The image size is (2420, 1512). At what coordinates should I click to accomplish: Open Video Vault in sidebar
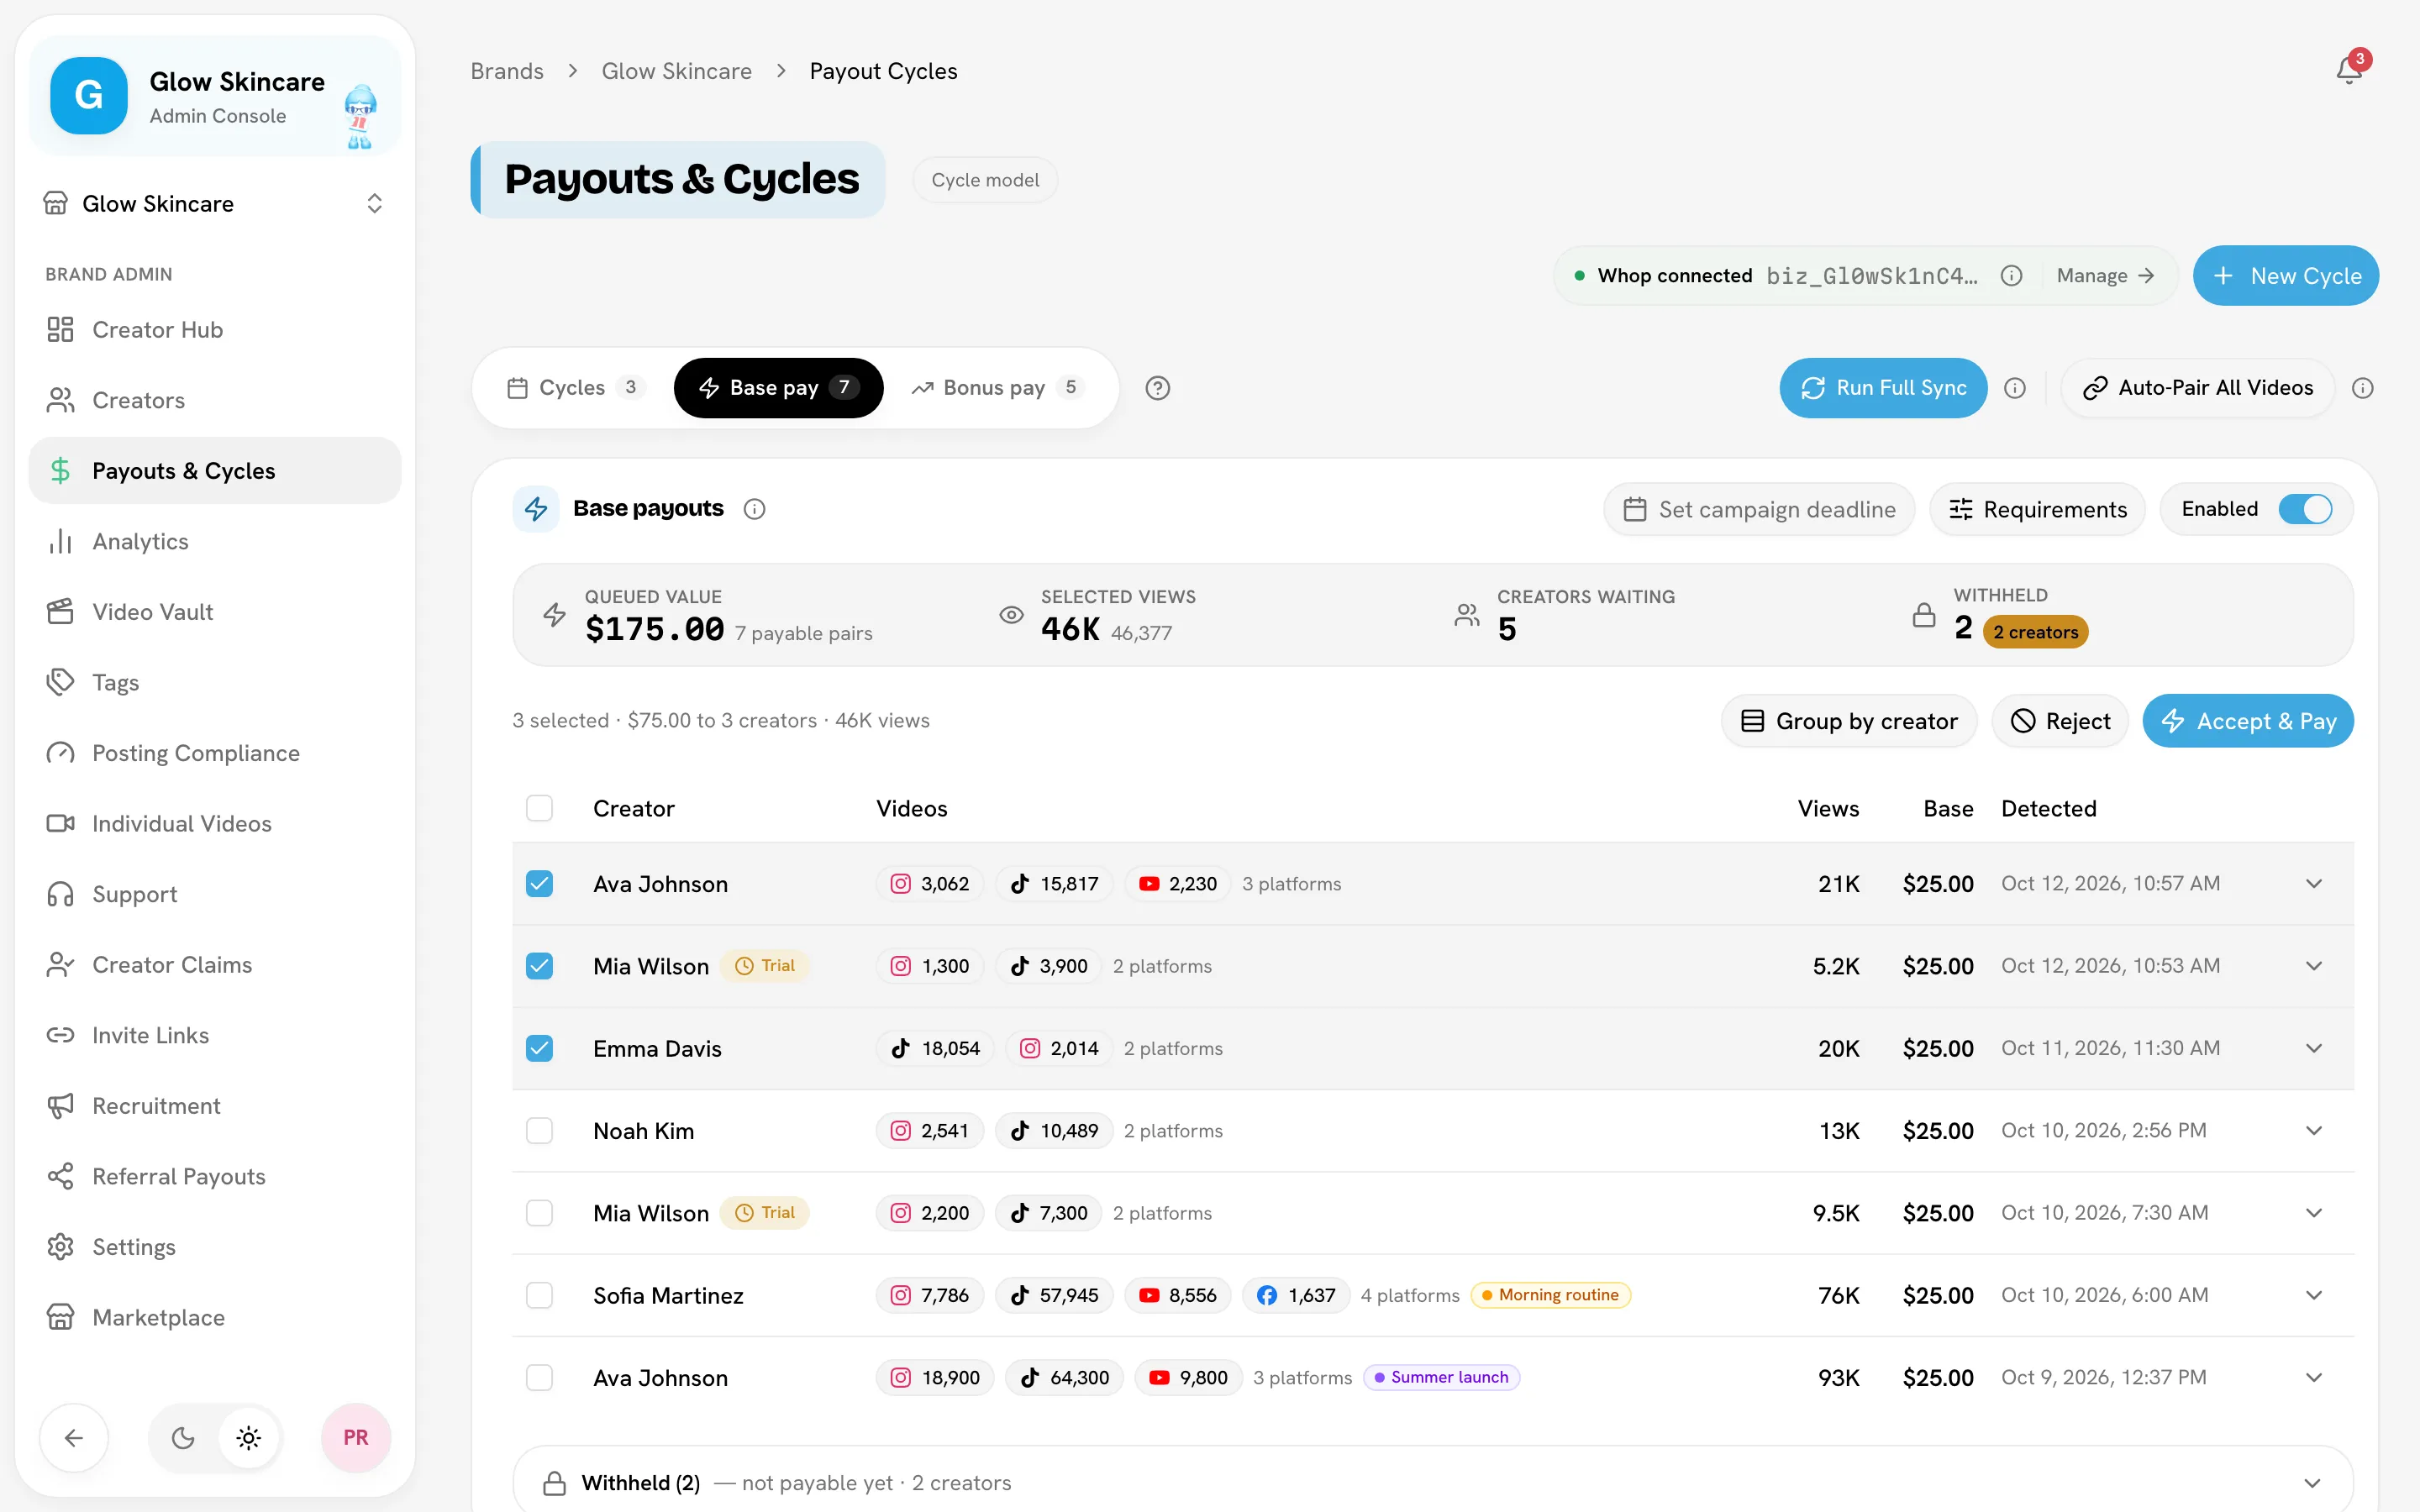pos(215,612)
